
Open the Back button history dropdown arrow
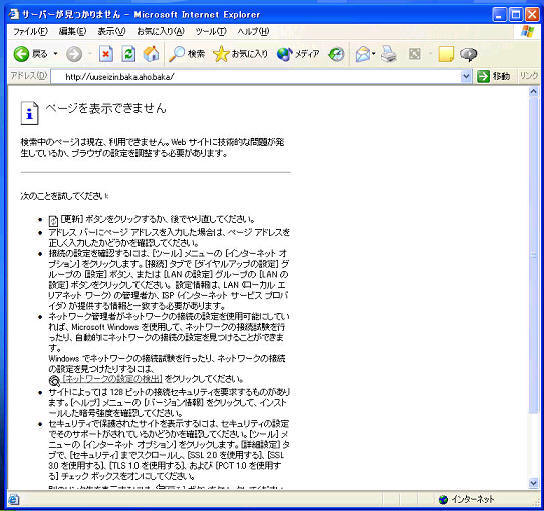[x=55, y=54]
